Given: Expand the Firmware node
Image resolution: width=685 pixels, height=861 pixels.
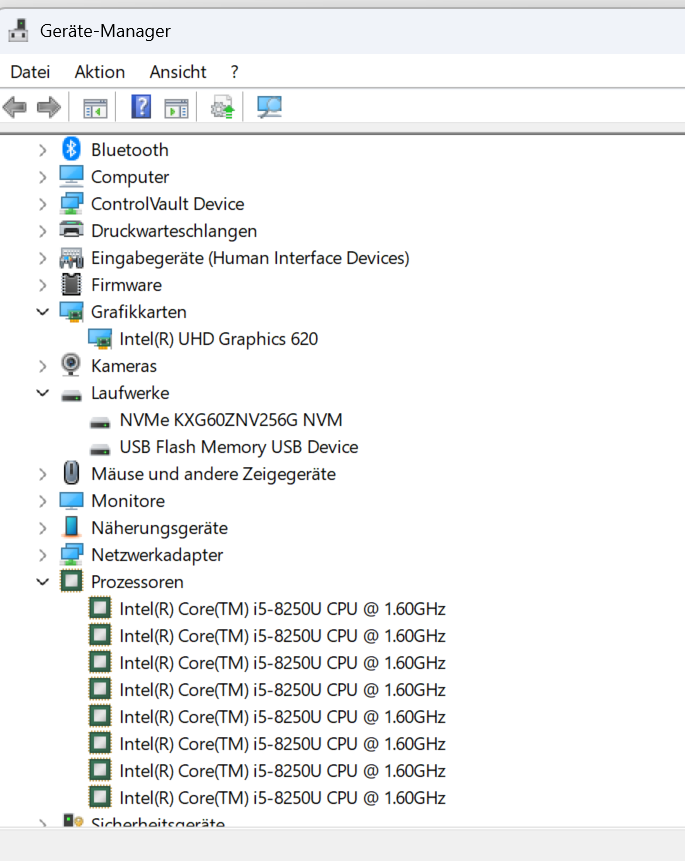Looking at the screenshot, I should click(x=43, y=285).
